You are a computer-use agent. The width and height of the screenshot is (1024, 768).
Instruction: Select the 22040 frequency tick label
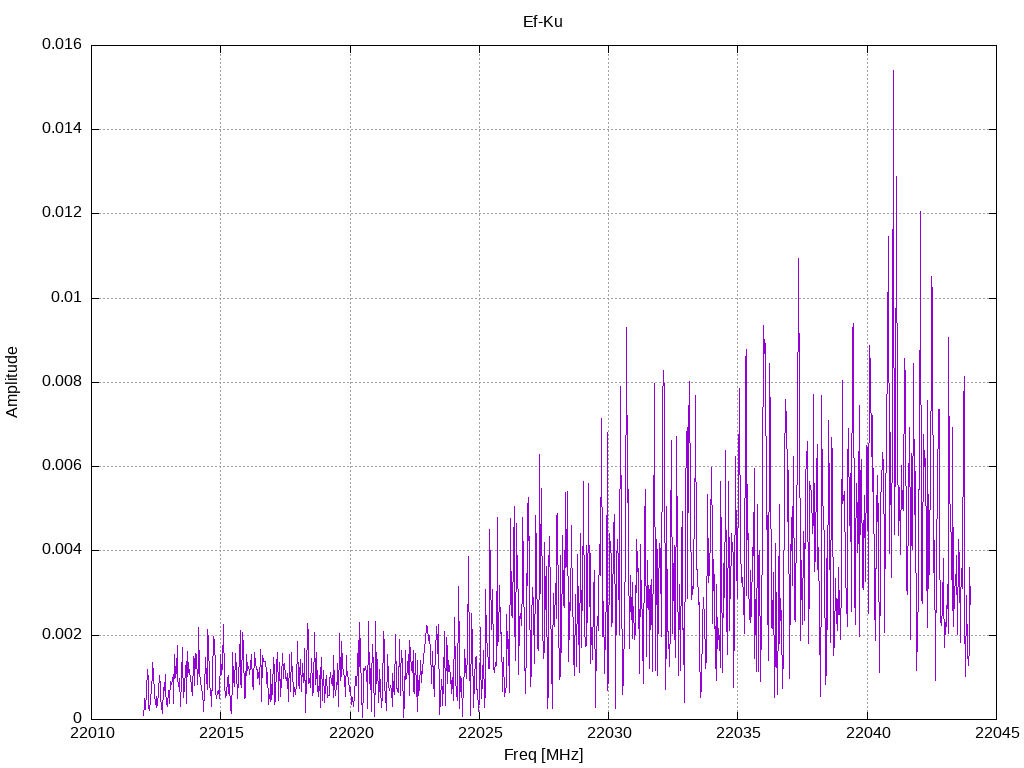[x=867, y=734]
